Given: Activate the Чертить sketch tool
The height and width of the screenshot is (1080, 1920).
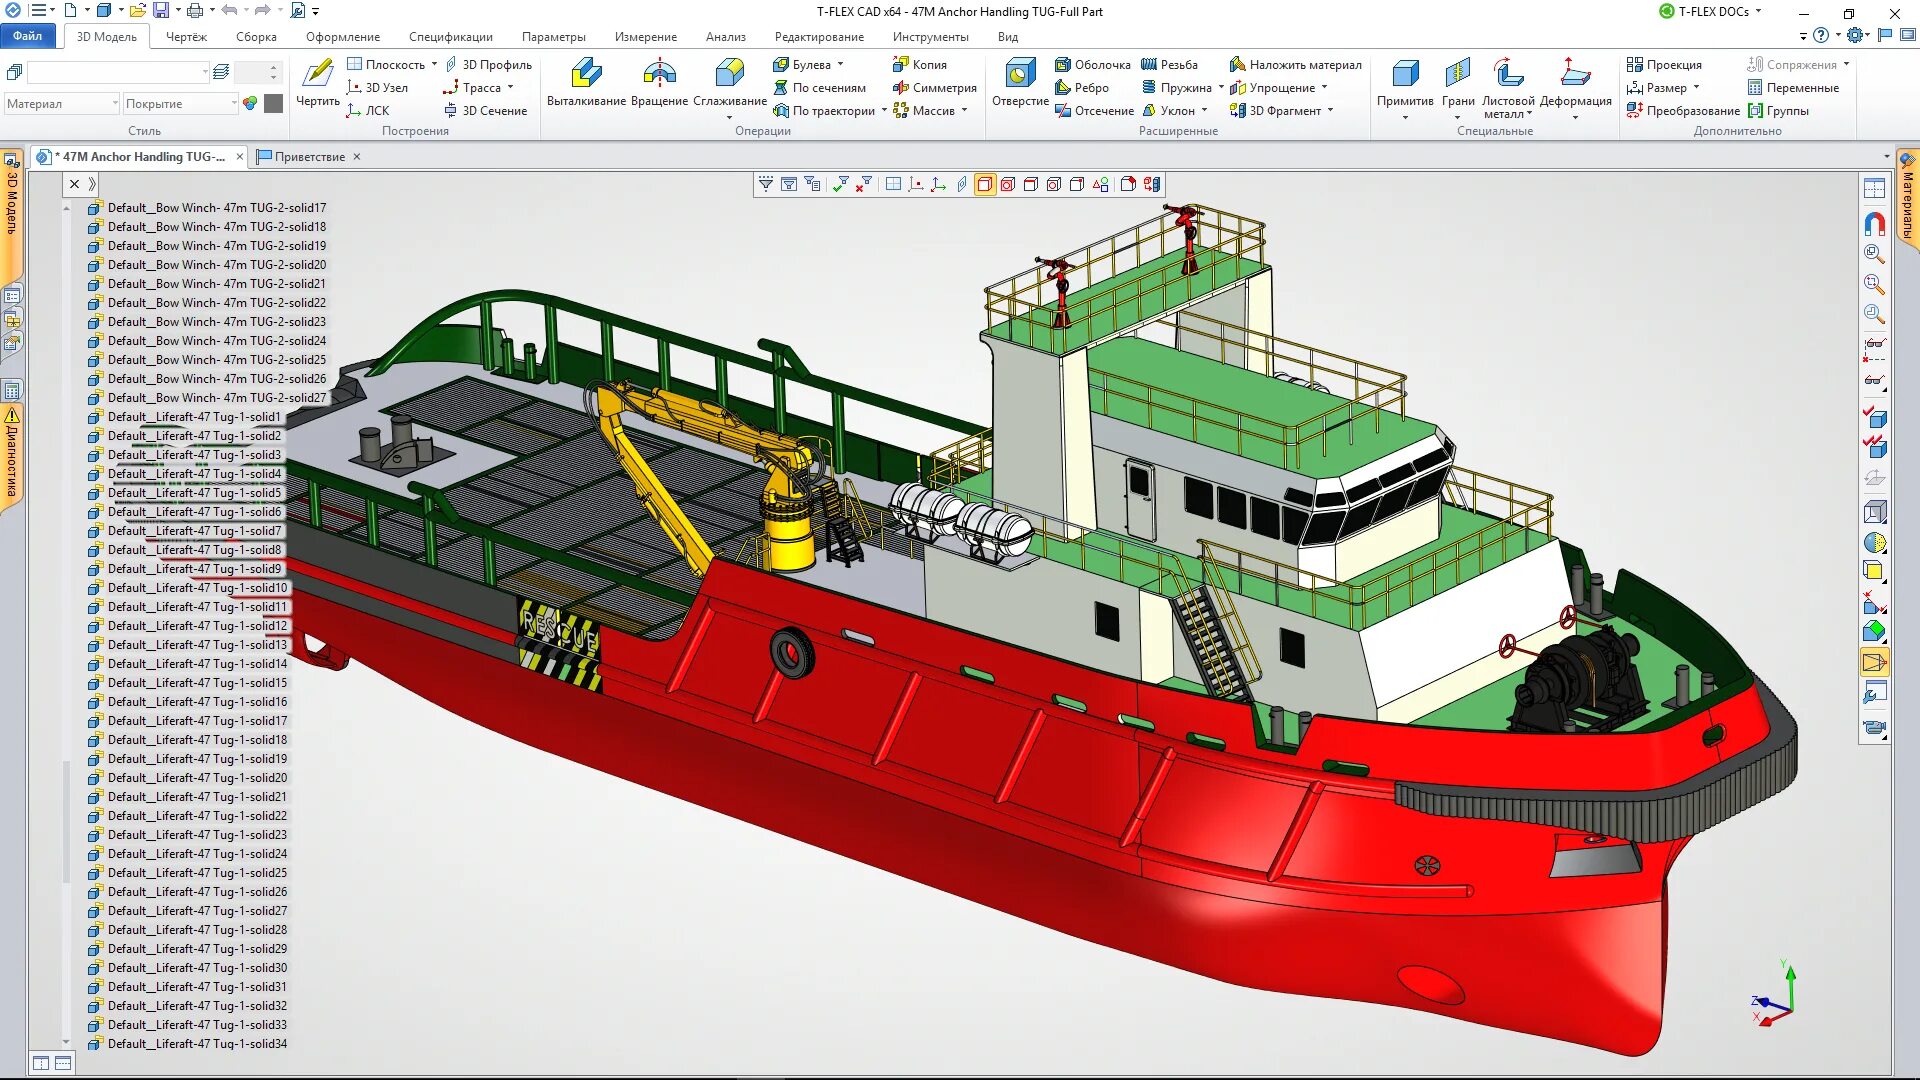Looking at the screenshot, I should pos(318,81).
